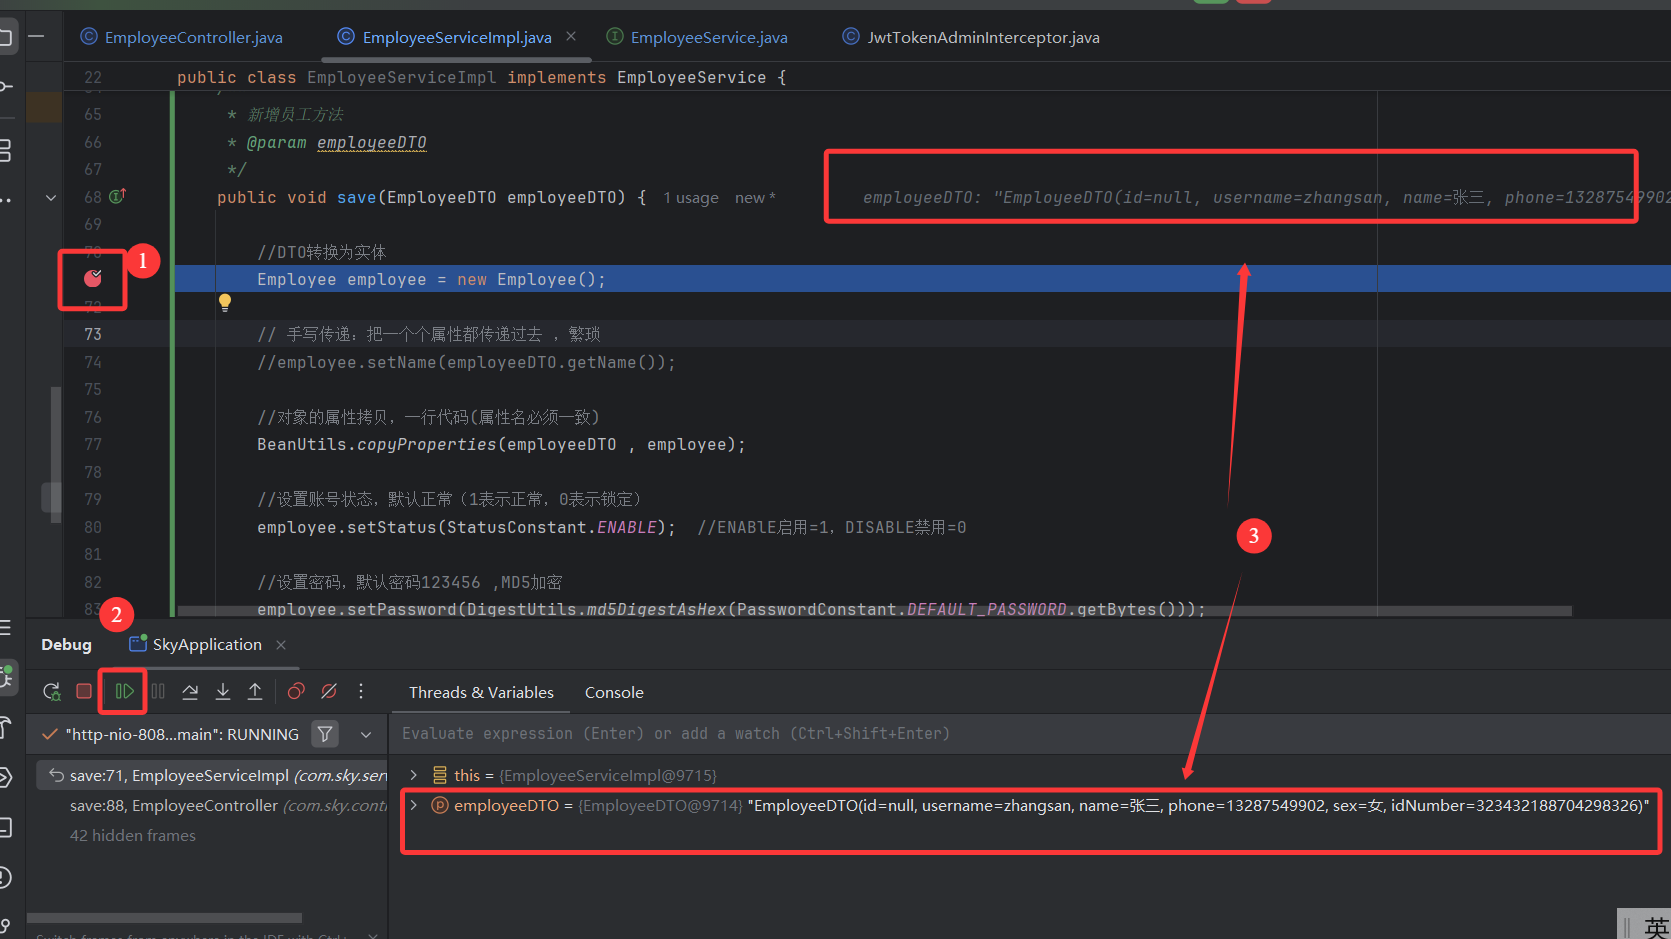Image resolution: width=1671 pixels, height=939 pixels.
Task: Toggle the thread filter funnel icon
Action: pyautogui.click(x=325, y=734)
